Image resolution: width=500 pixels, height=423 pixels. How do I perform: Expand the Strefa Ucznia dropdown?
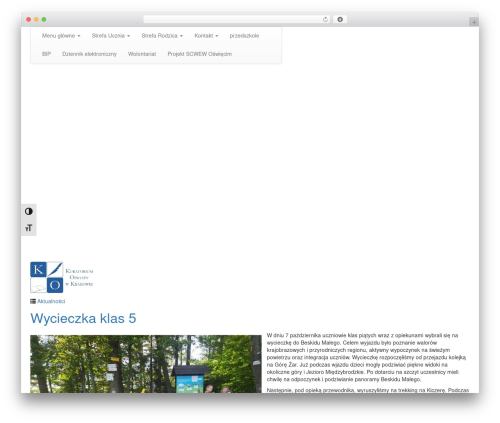[111, 36]
